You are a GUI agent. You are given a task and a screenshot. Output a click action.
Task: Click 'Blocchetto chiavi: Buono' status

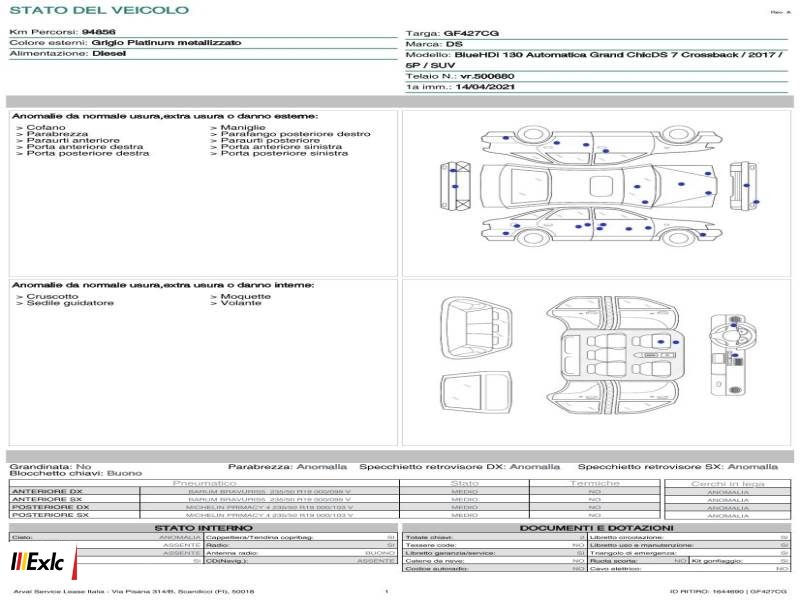coord(76,473)
